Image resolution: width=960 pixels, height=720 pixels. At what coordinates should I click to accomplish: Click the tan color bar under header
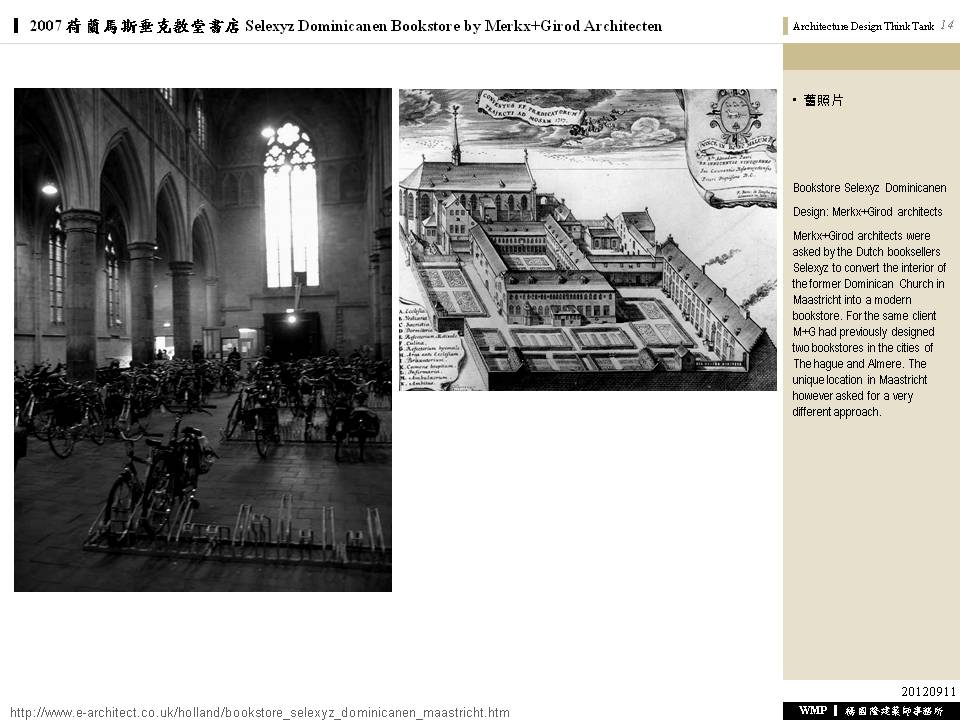coord(871,57)
